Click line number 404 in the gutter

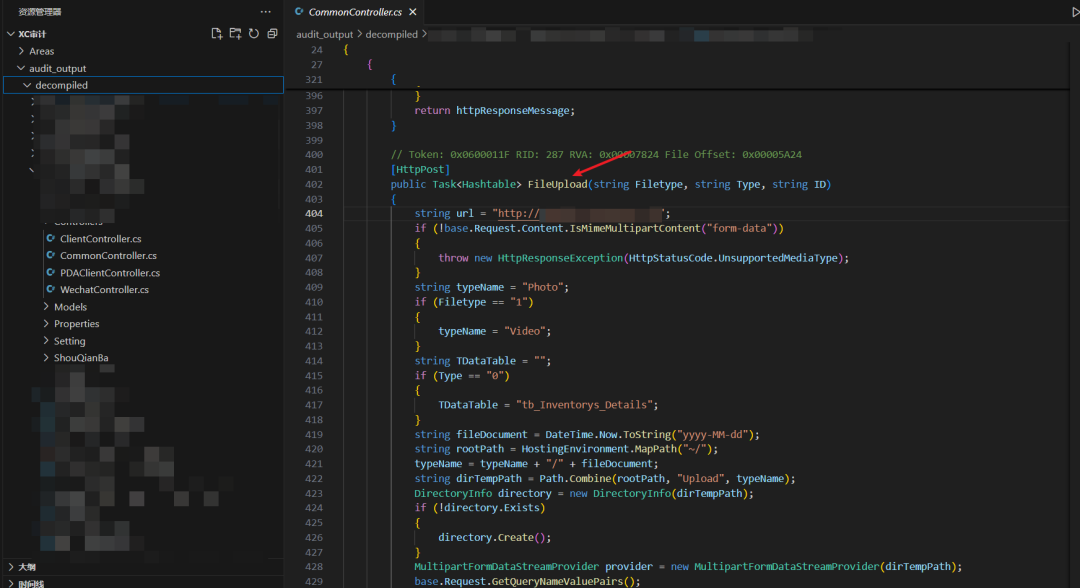click(x=314, y=213)
